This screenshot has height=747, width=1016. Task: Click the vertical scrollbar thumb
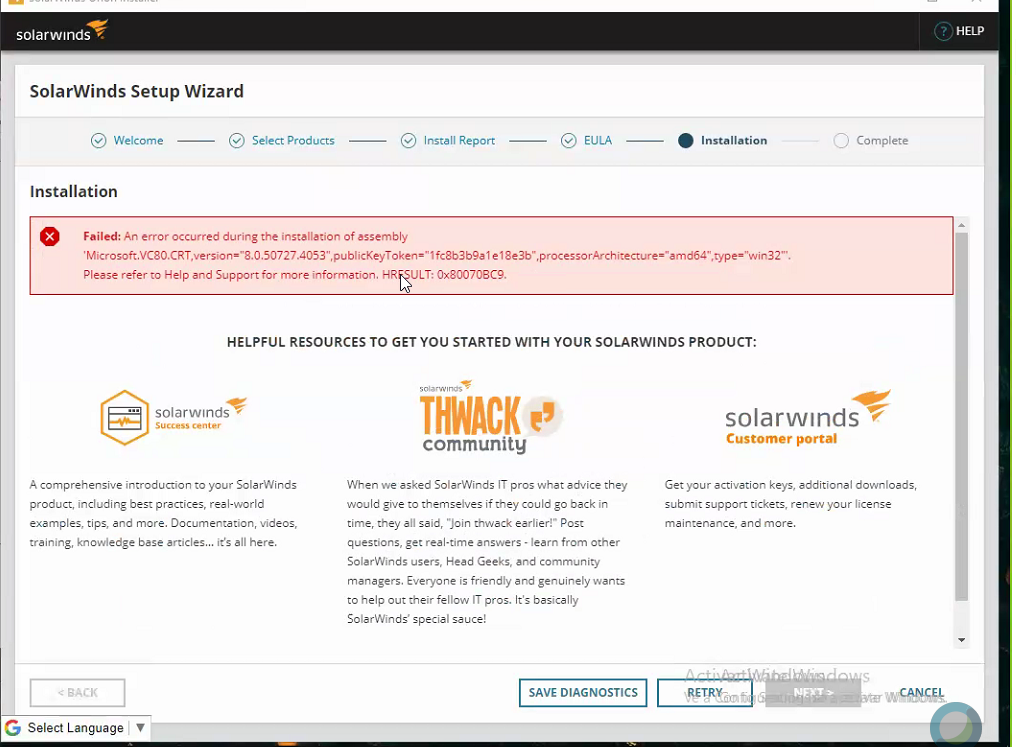(962, 417)
